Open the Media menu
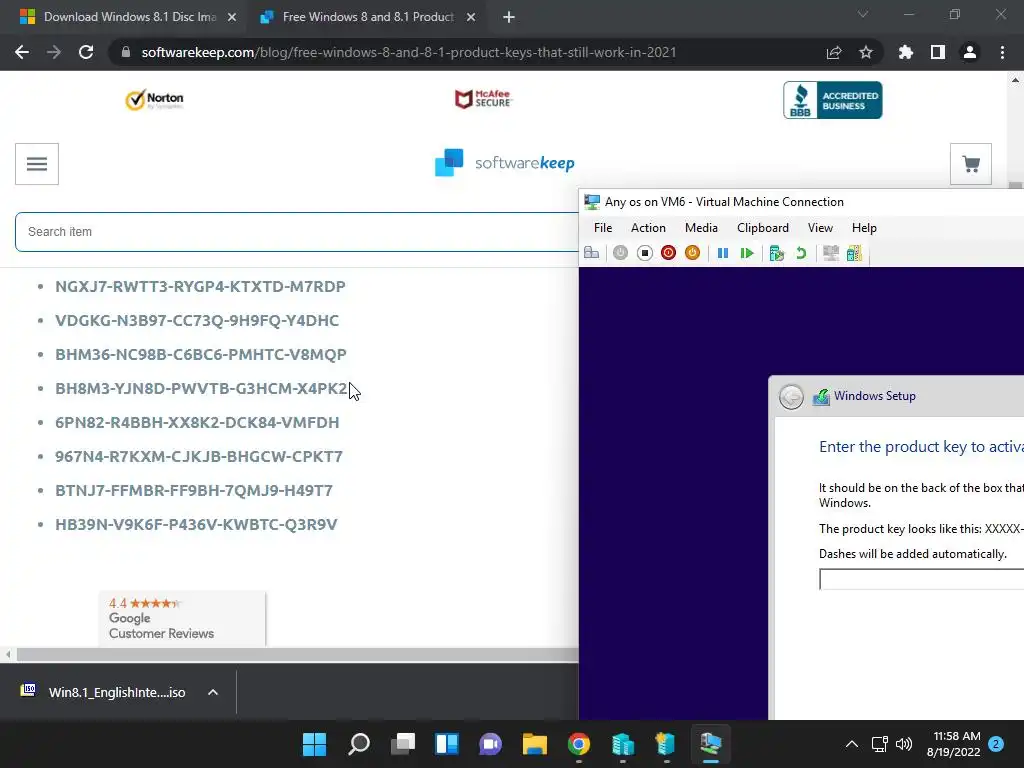This screenshot has height=768, width=1024. 701,228
